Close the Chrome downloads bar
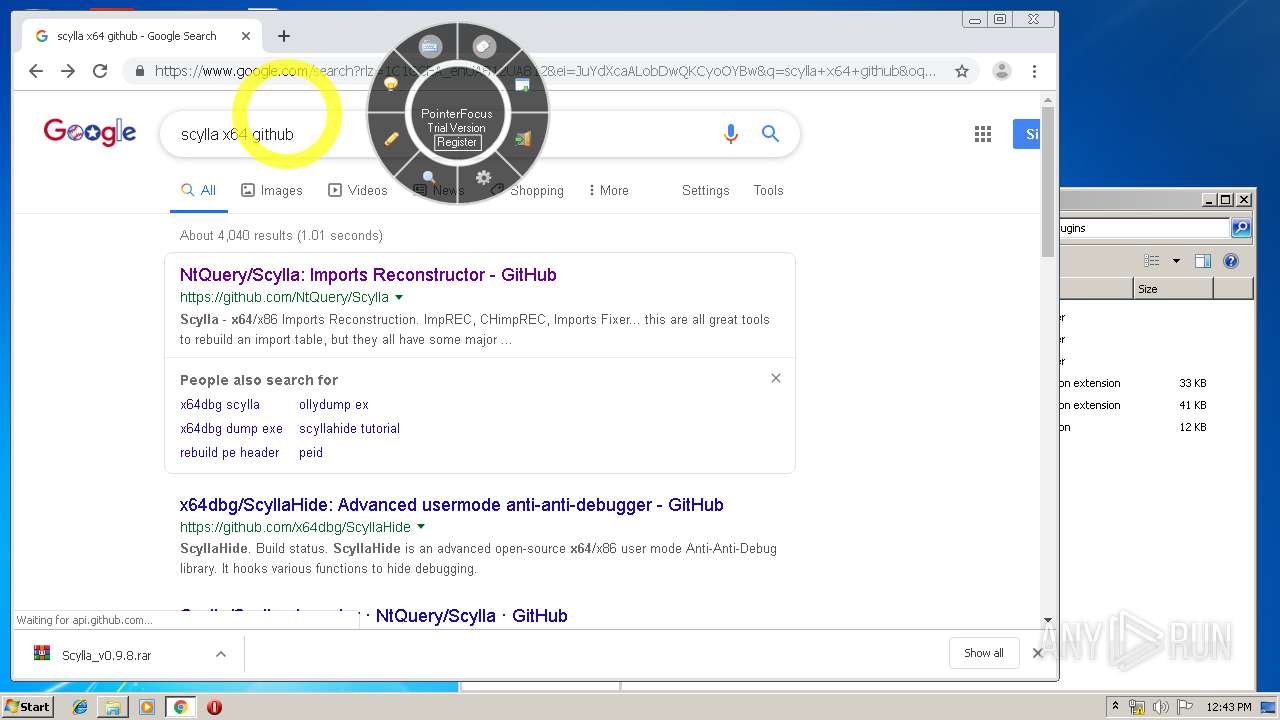Image resolution: width=1280 pixels, height=720 pixels. (x=1037, y=653)
